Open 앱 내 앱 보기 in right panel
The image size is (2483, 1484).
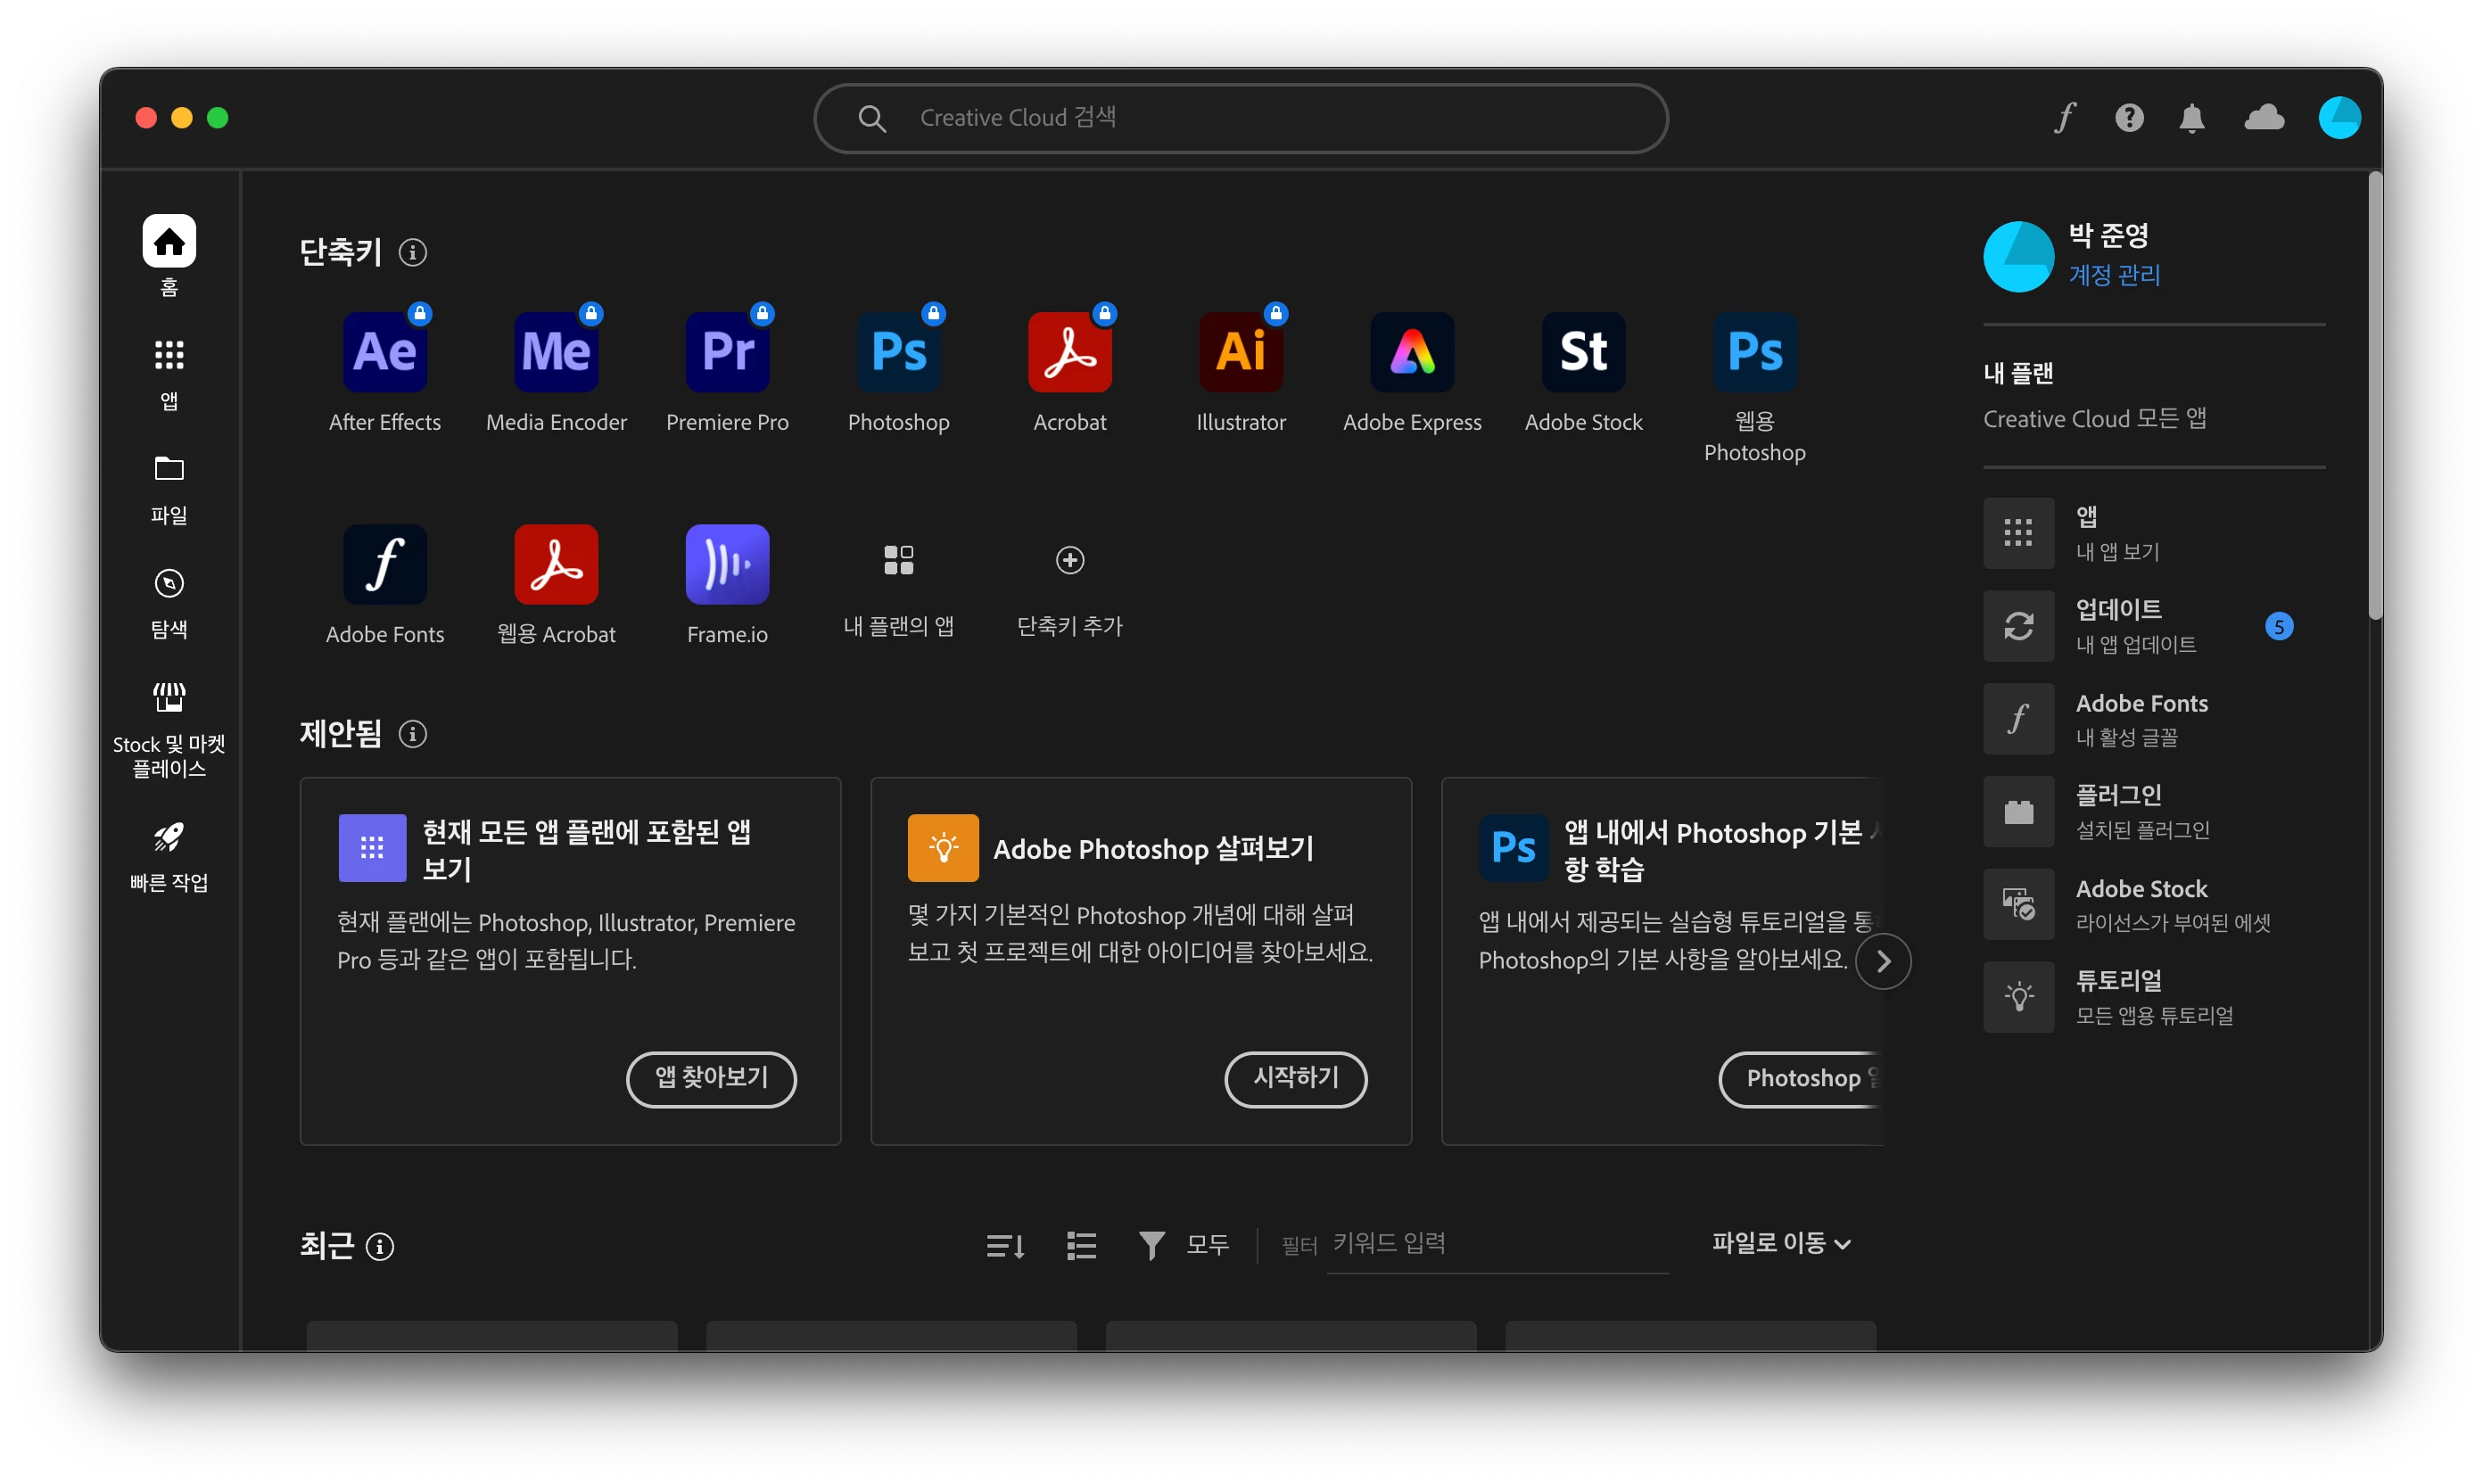tap(2153, 533)
